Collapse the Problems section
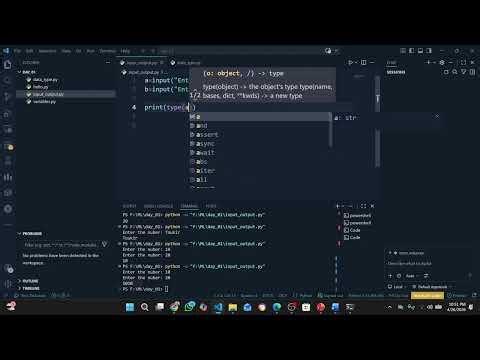The height and width of the screenshot is (360, 480). pyautogui.click(x=19, y=233)
